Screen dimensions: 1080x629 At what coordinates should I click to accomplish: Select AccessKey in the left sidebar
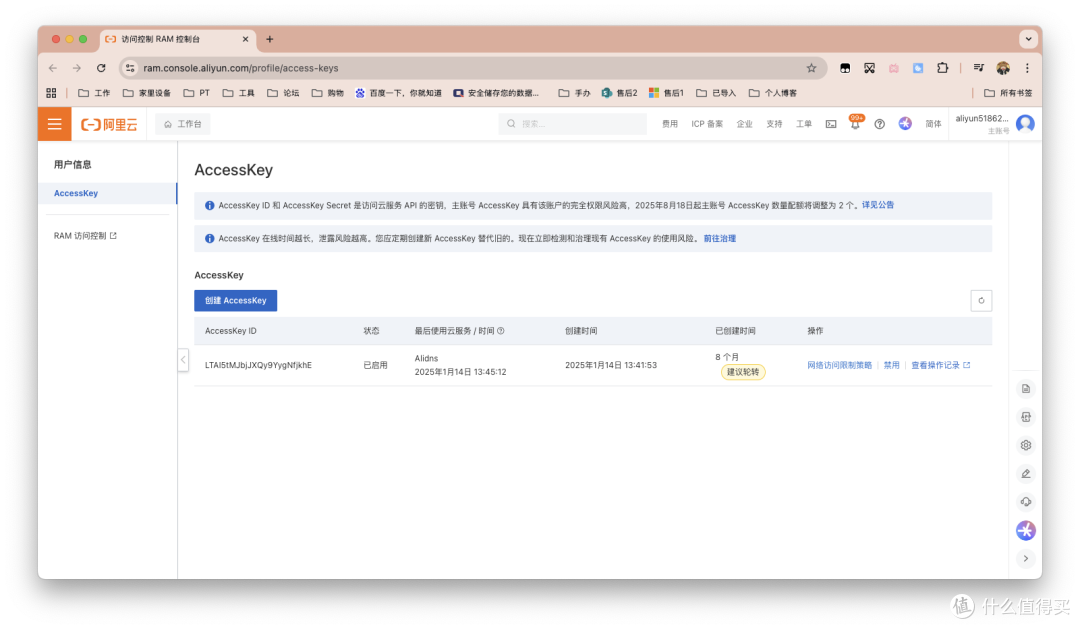(107, 194)
